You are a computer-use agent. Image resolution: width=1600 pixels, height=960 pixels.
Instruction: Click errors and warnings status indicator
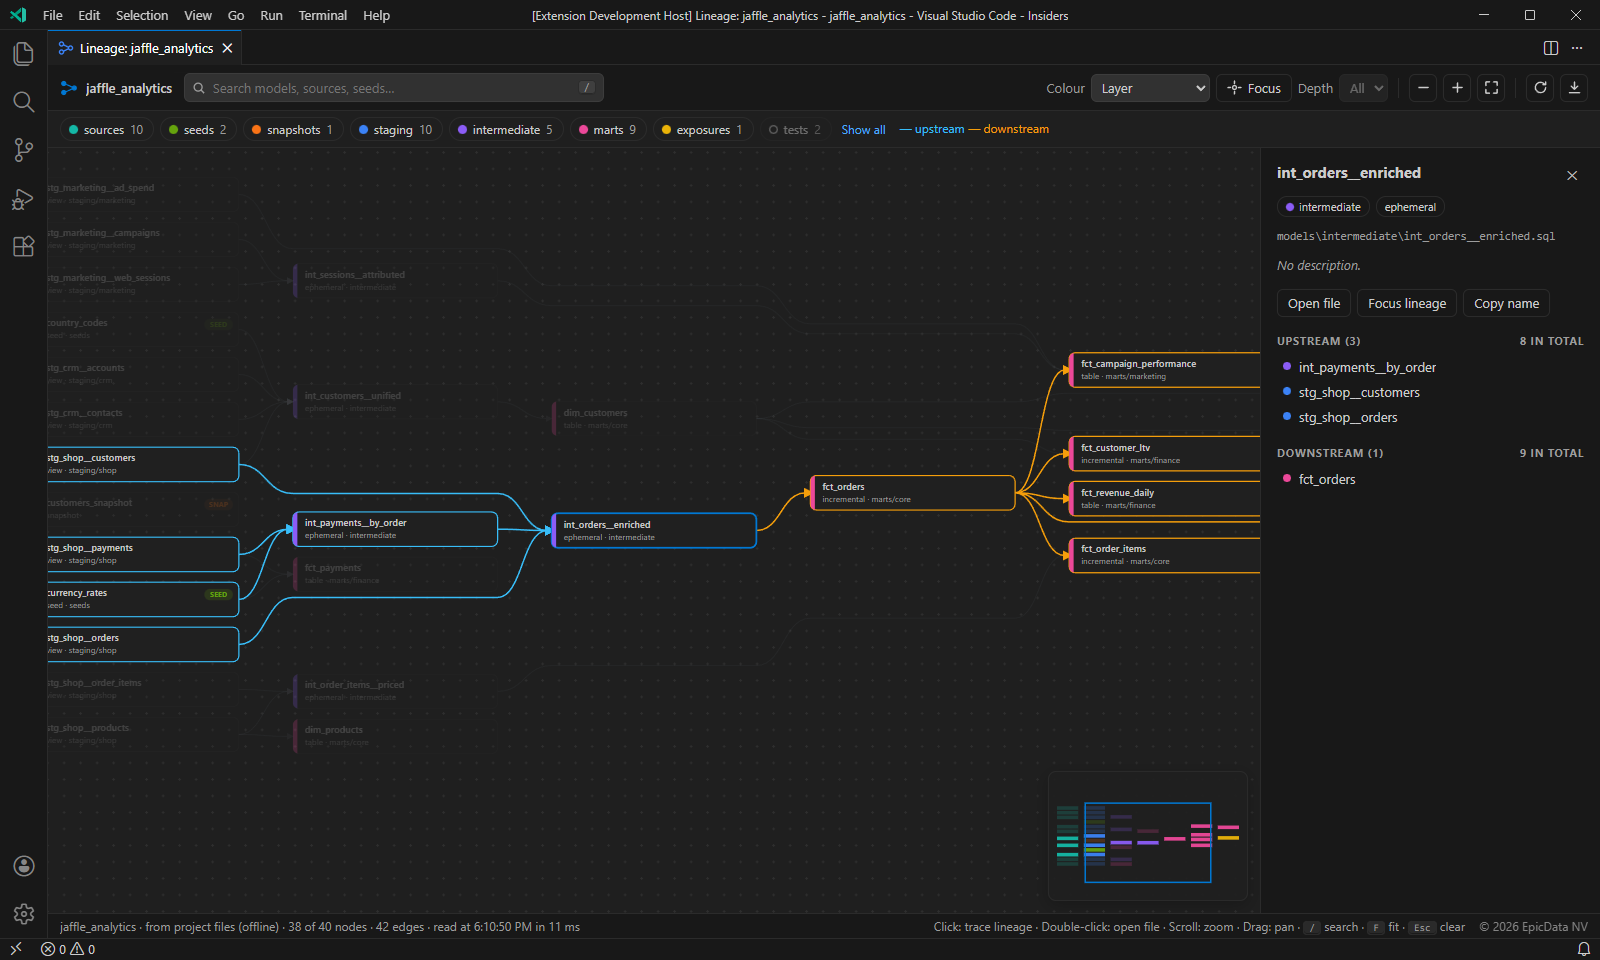coord(68,949)
